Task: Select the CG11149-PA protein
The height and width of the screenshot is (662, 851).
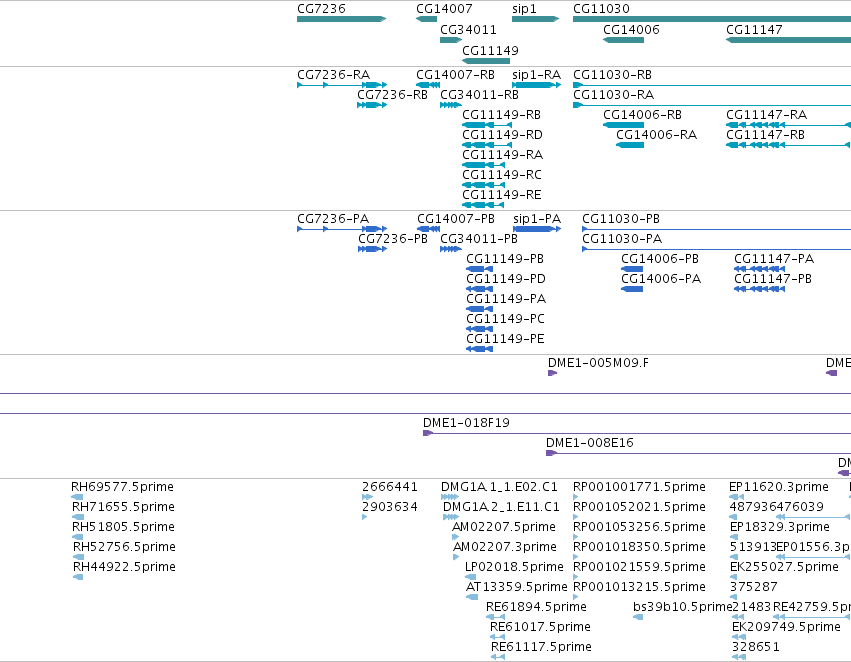Action: click(479, 309)
